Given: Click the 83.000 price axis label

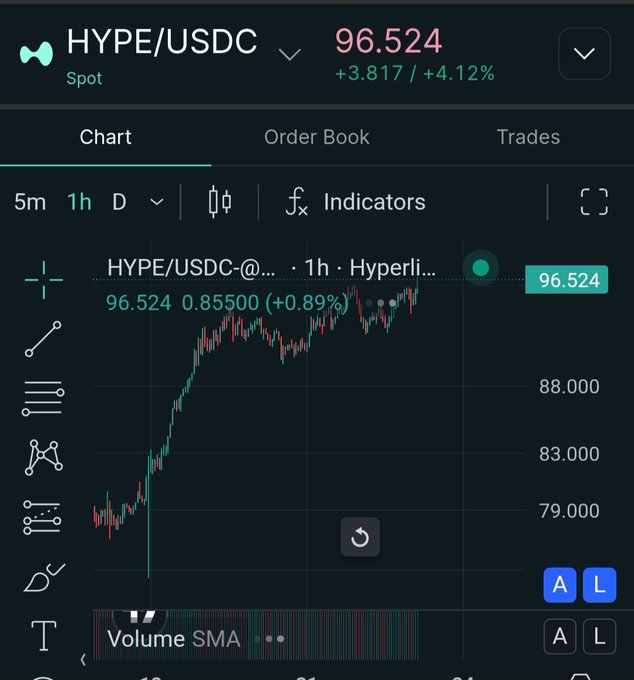Looking at the screenshot, I should click(569, 454).
